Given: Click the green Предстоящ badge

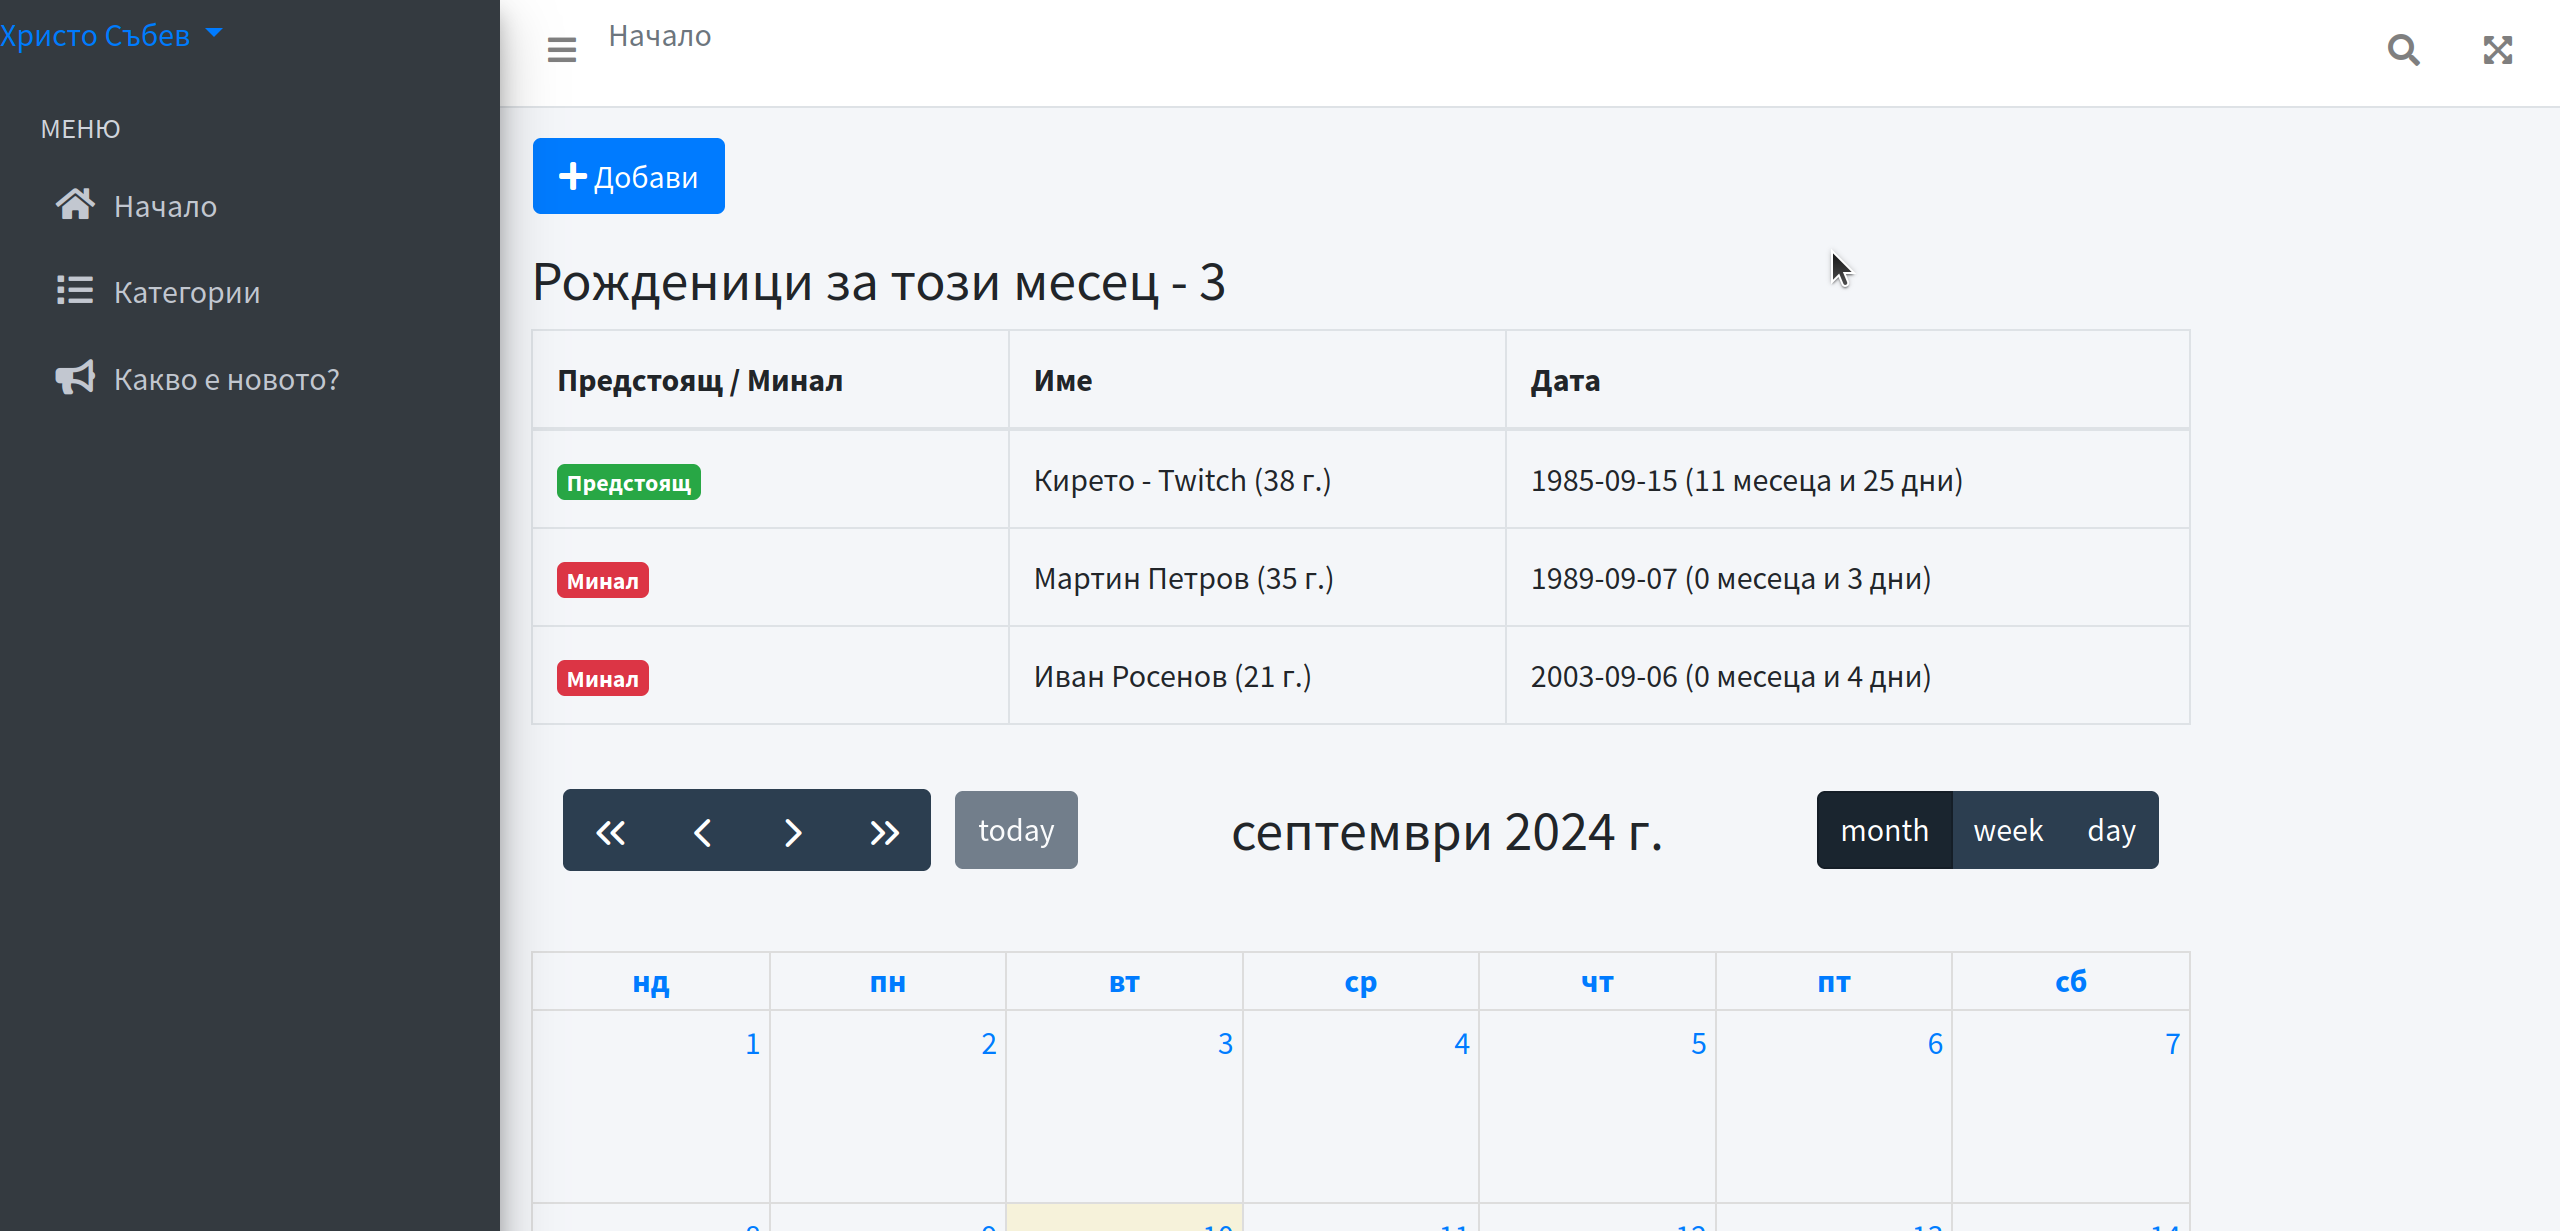Looking at the screenshot, I should [628, 482].
